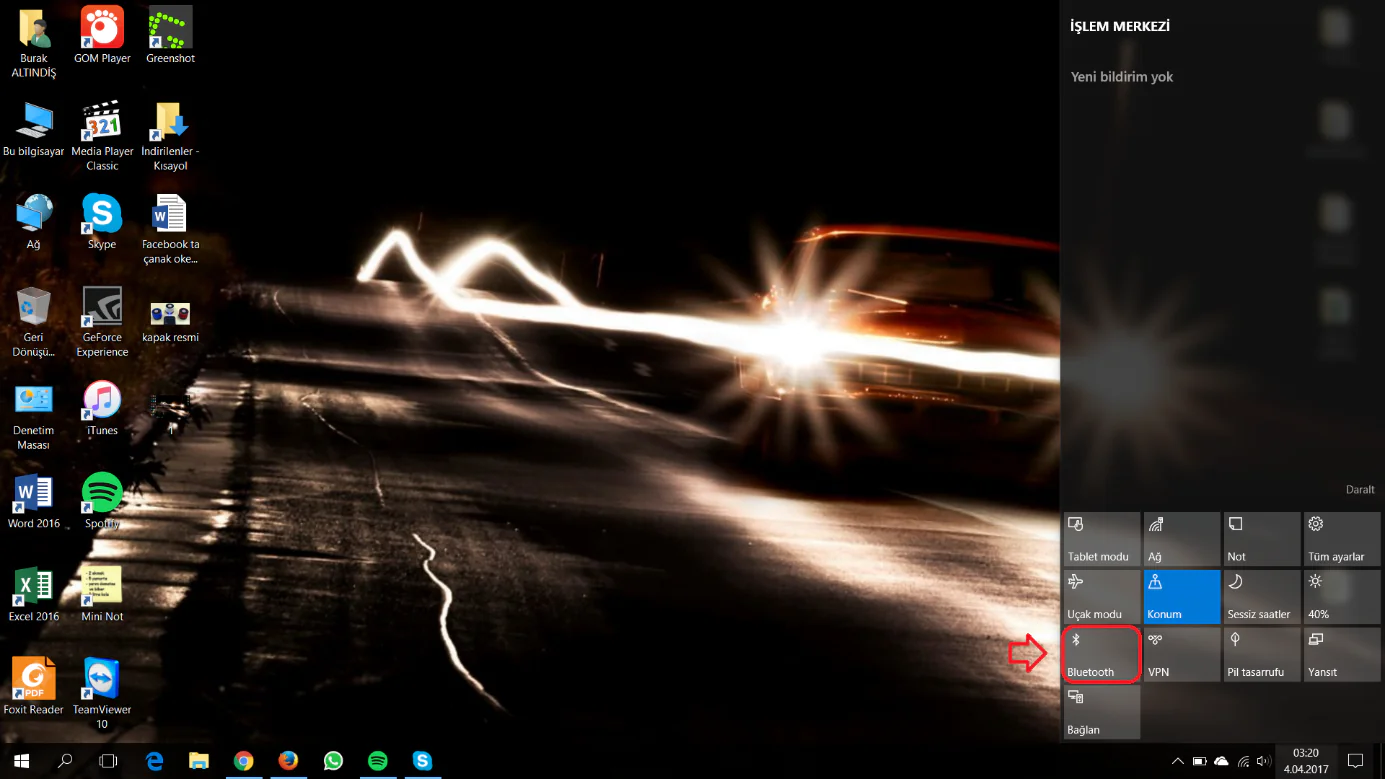This screenshot has height=779, width=1385.
Task: Open Tüm ayarlar settings tile
Action: [x=1342, y=539]
